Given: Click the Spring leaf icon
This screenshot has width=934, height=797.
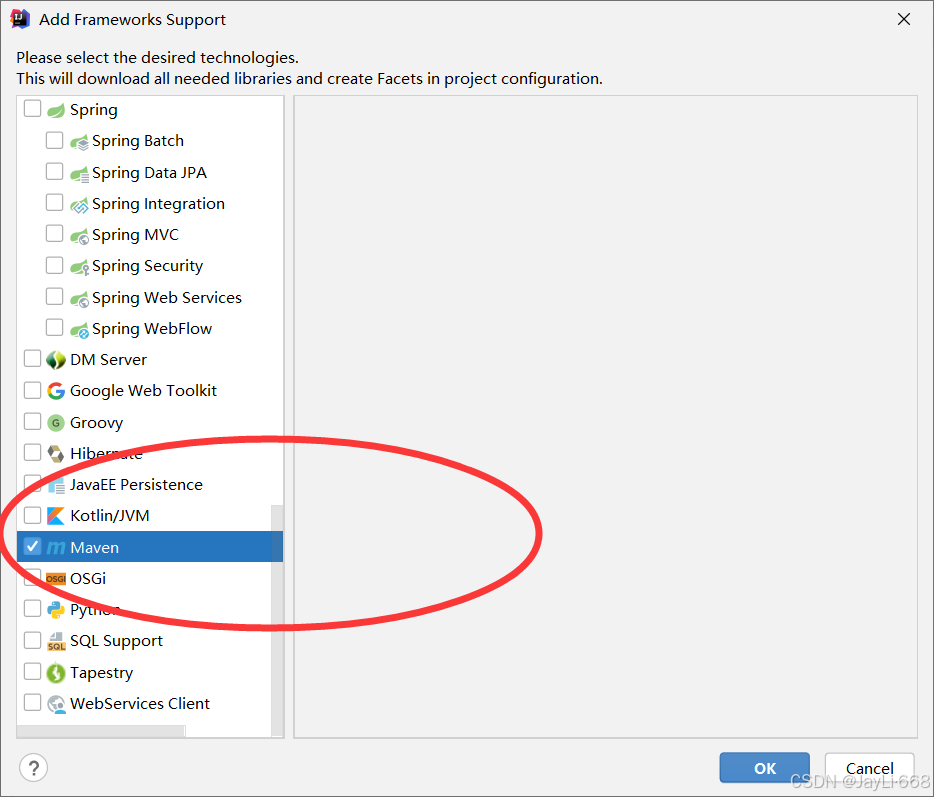Looking at the screenshot, I should point(55,110).
